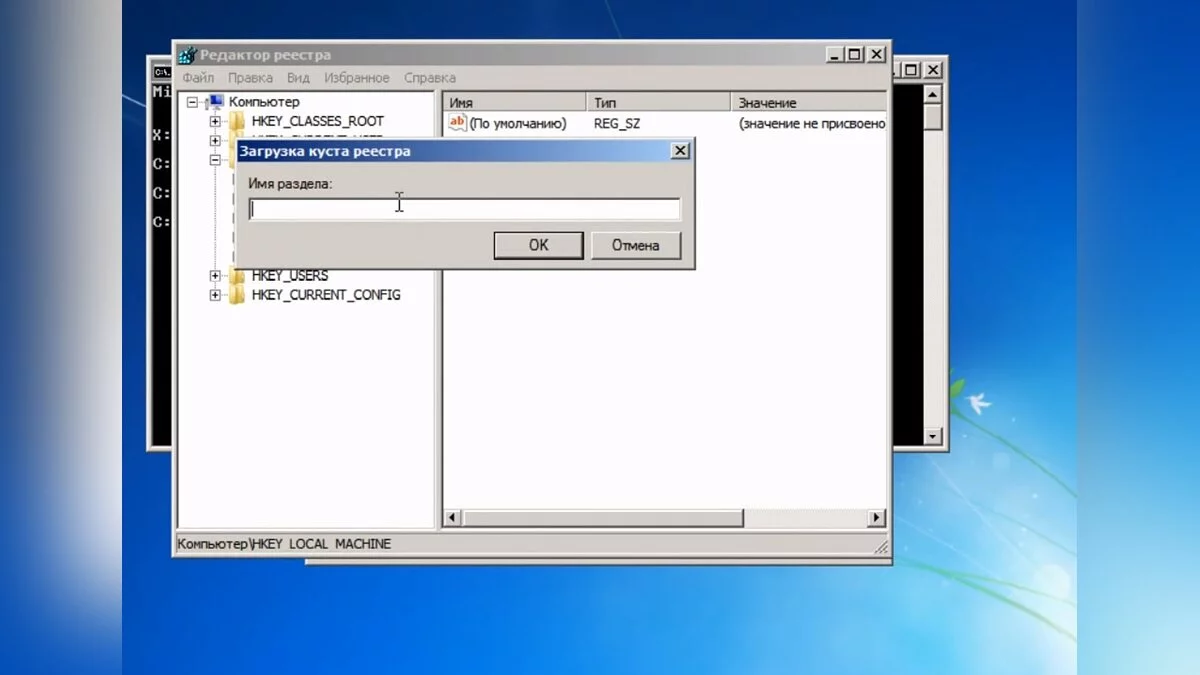Expand the HKEY_USERS tree node
The width and height of the screenshot is (1200, 675).
(x=215, y=276)
